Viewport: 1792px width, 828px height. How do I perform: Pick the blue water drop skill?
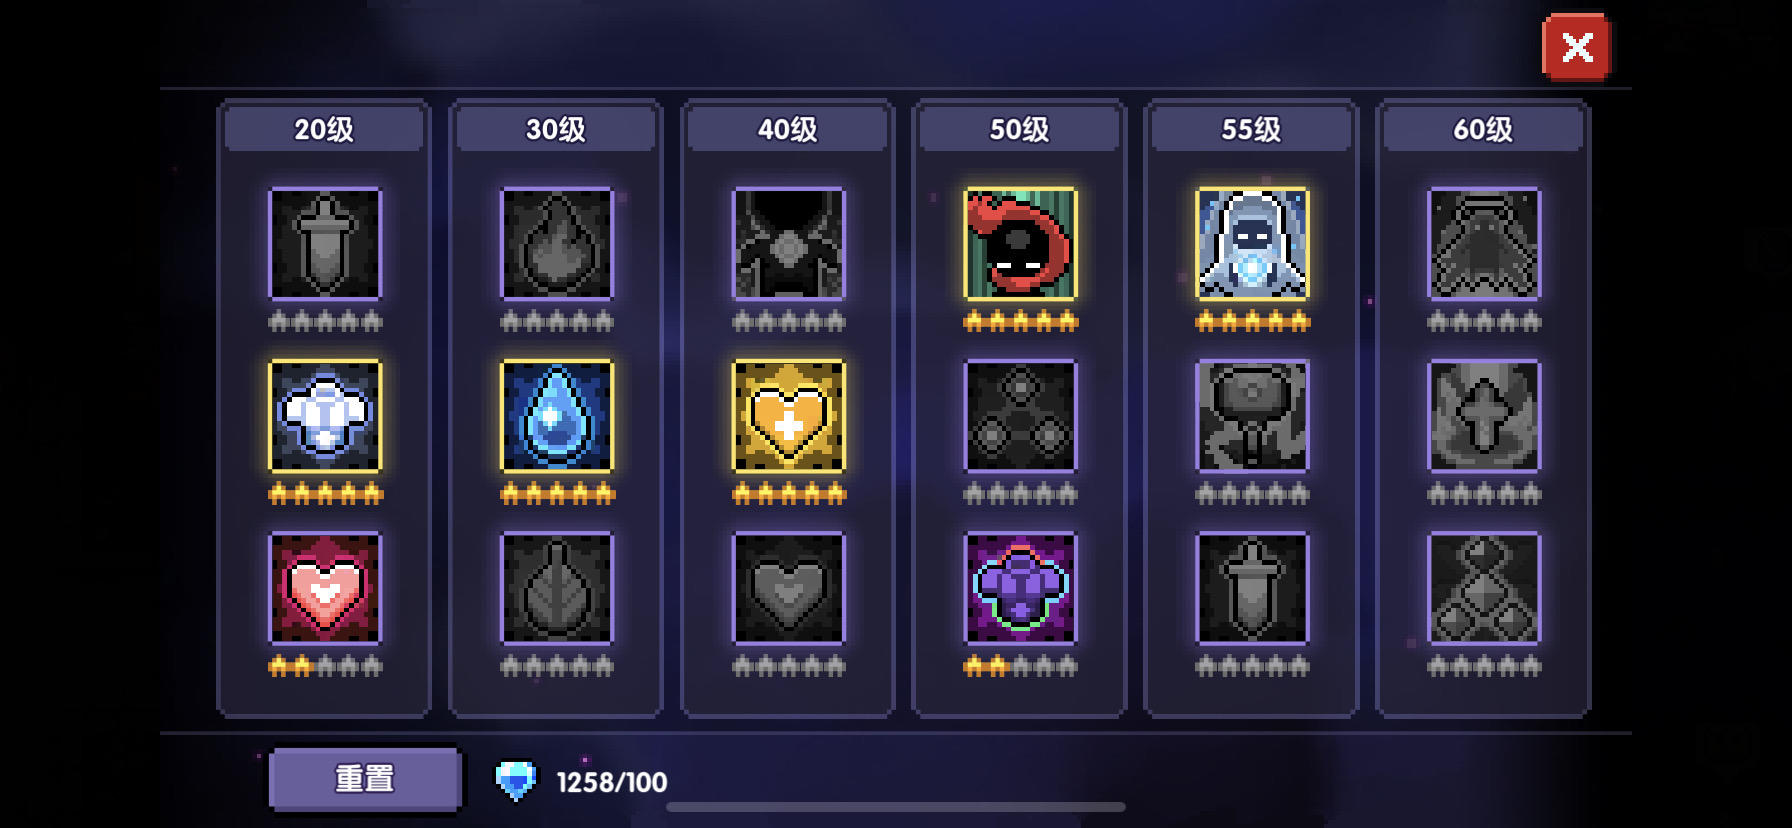pyautogui.click(x=557, y=415)
